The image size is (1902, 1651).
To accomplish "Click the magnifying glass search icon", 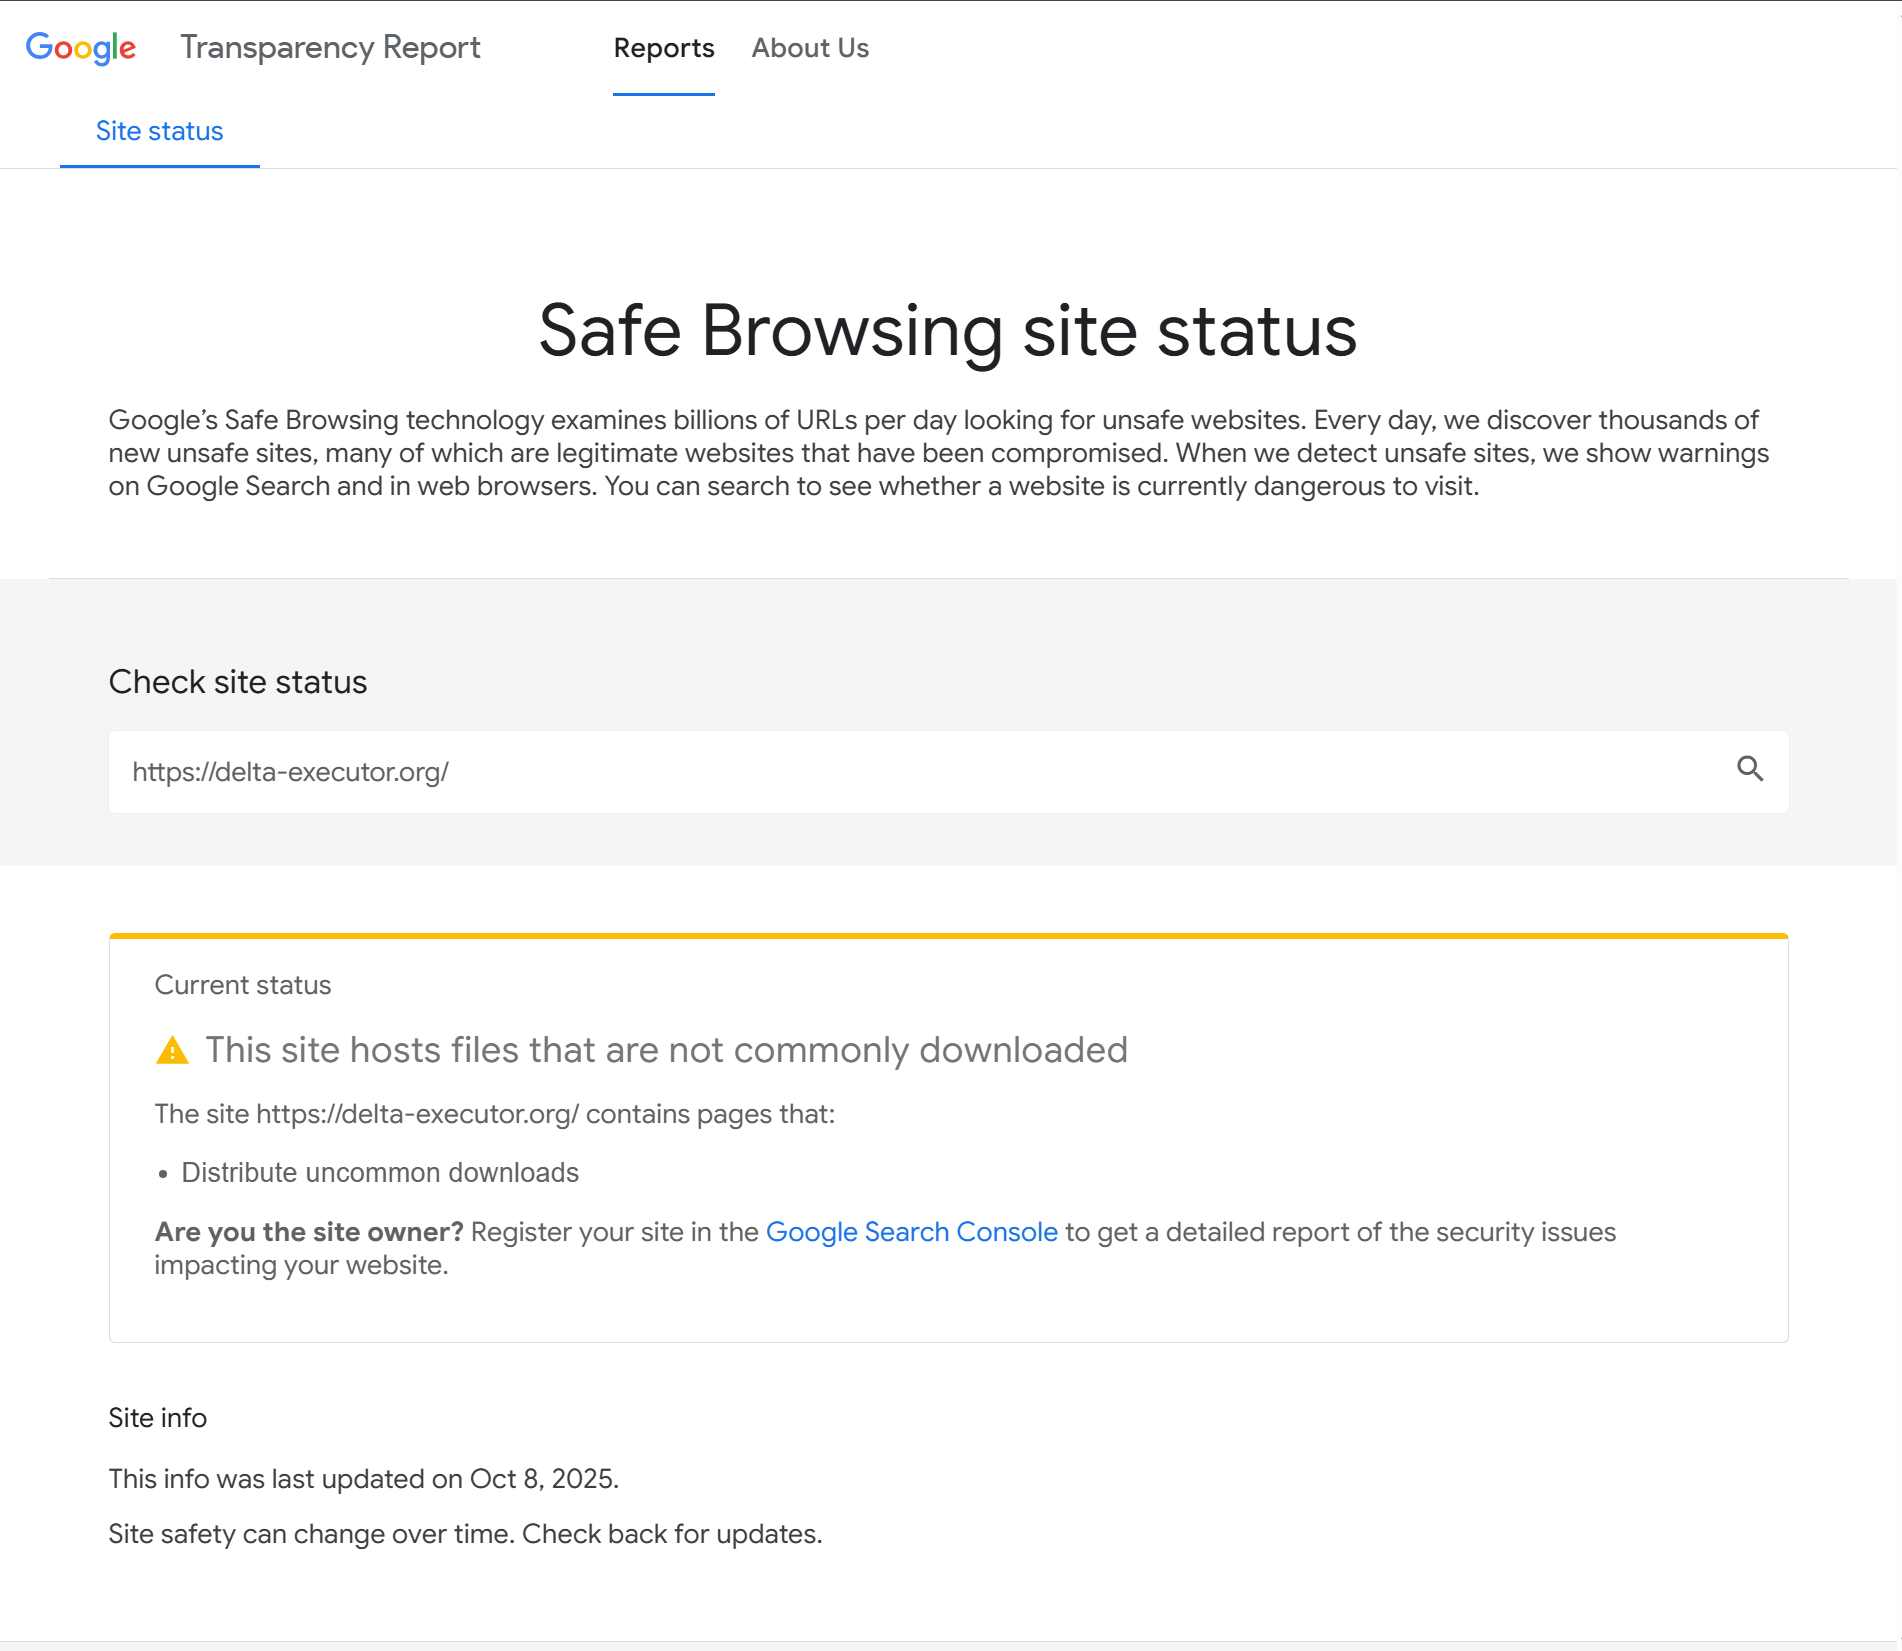I will click(1749, 769).
